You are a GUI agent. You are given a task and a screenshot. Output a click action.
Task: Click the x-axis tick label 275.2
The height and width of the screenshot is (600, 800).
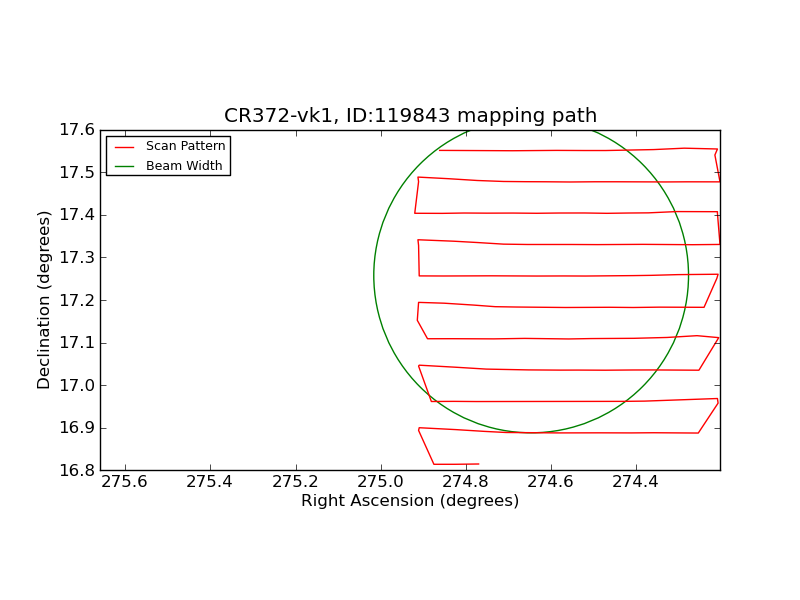pyautogui.click(x=295, y=482)
